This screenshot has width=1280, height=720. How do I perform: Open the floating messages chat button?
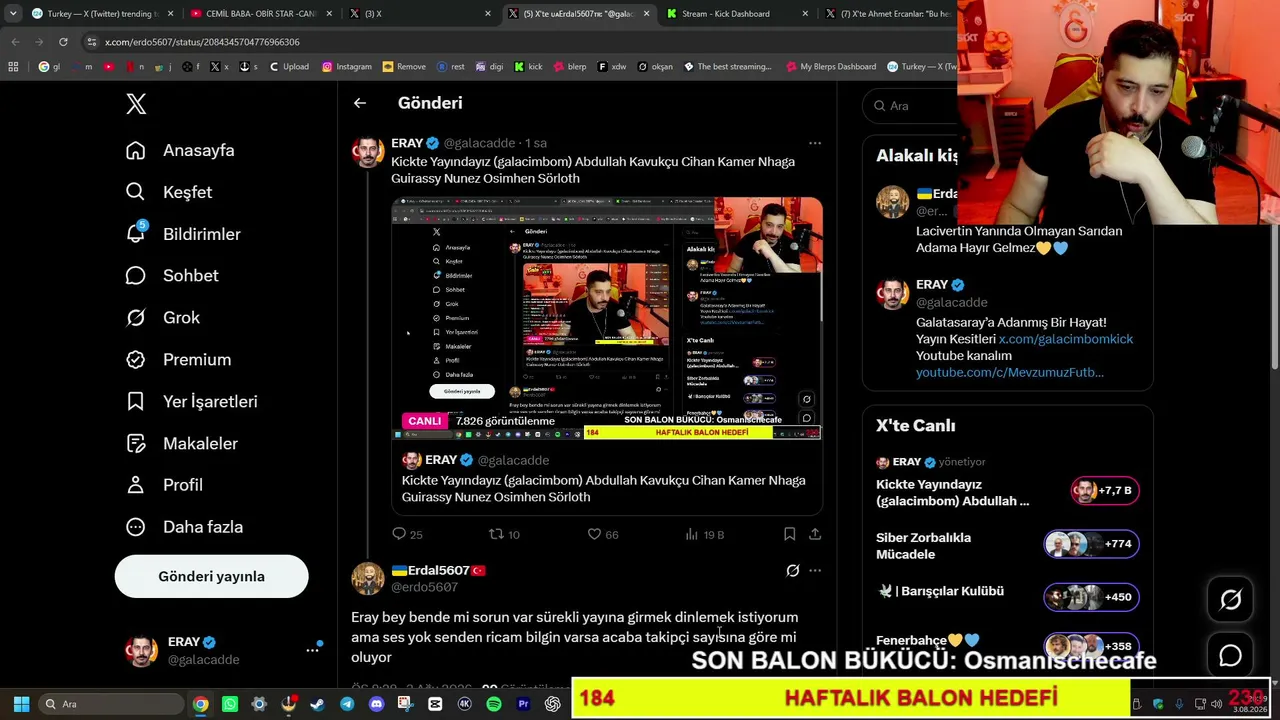point(1230,656)
